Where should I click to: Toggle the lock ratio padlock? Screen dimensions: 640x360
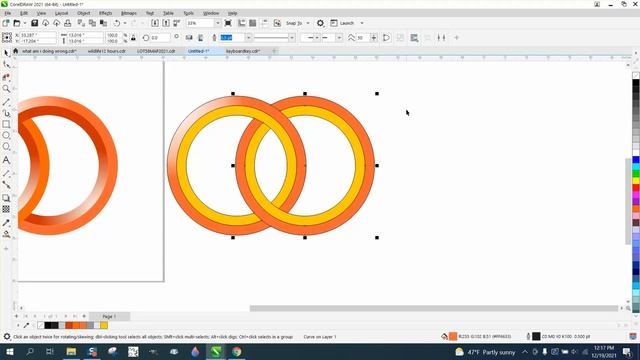pyautogui.click(x=133, y=38)
